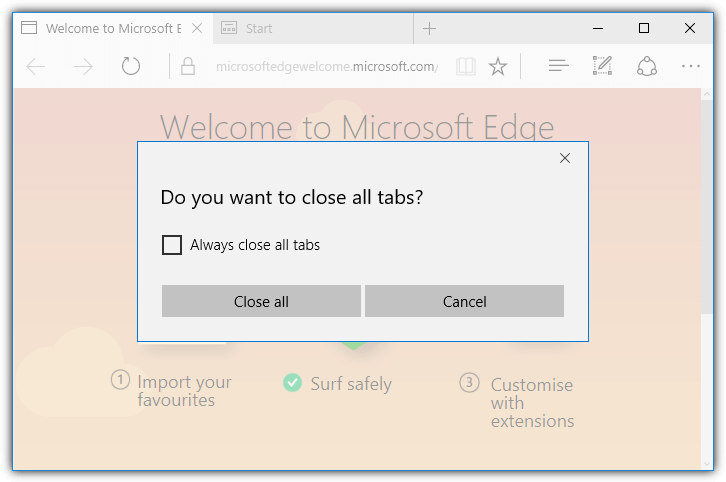Refresh the page with the reload icon
726x482 pixels.
pos(131,66)
